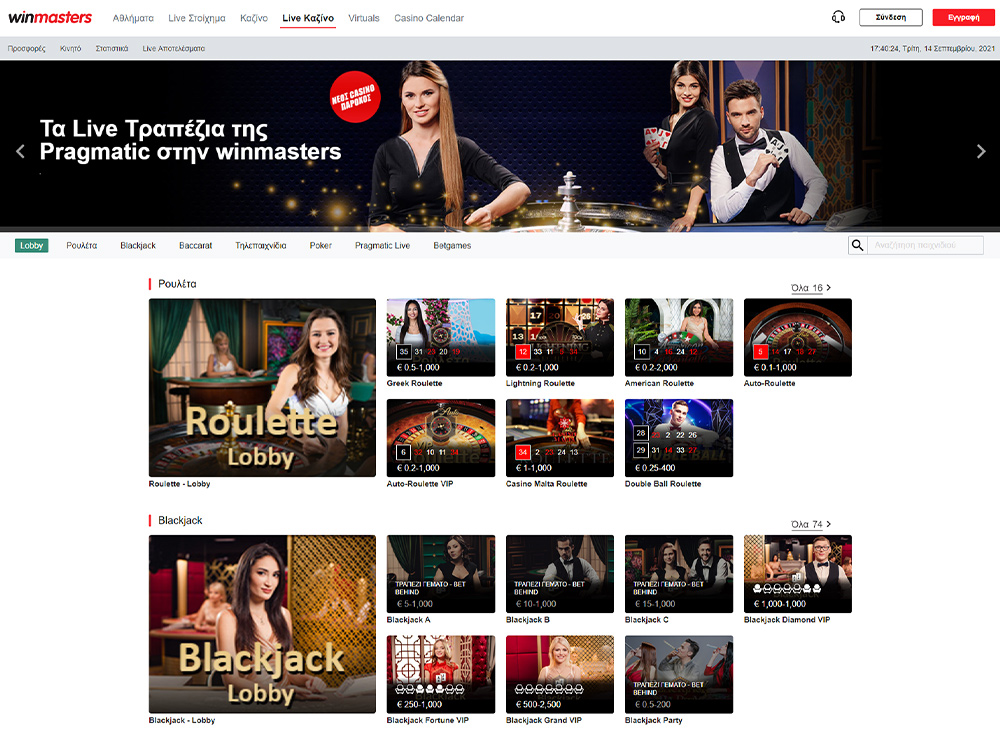
Task: Open the Προσφορές link
Action: point(27,48)
